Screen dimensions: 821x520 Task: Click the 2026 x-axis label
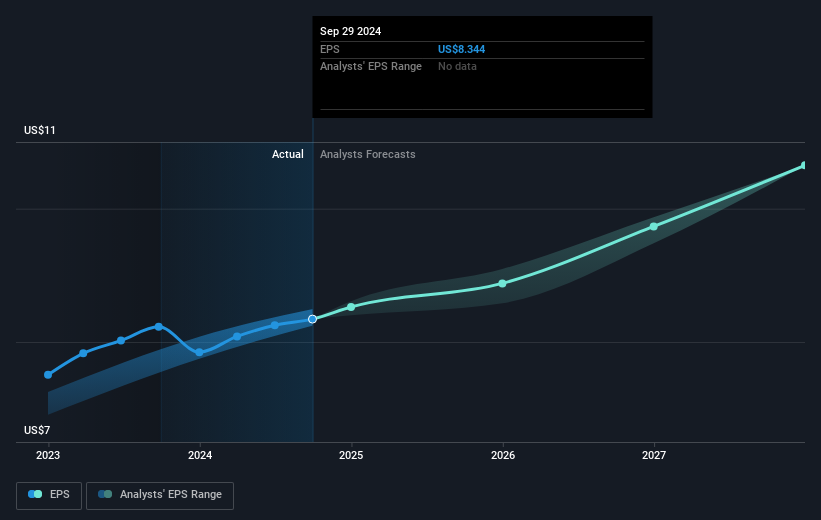point(503,456)
